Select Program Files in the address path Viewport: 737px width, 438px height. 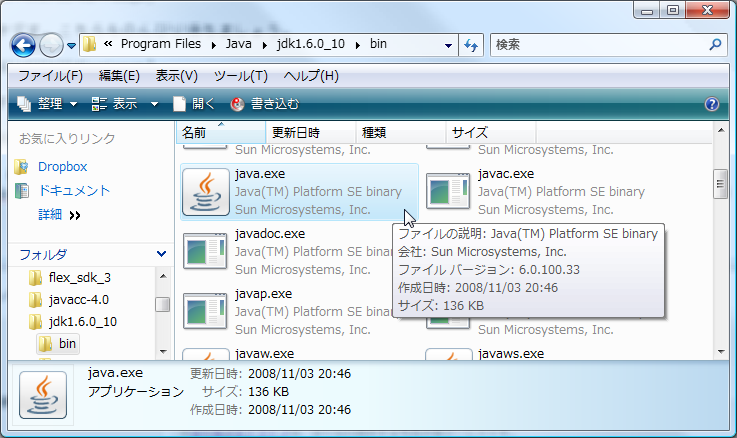coord(161,44)
